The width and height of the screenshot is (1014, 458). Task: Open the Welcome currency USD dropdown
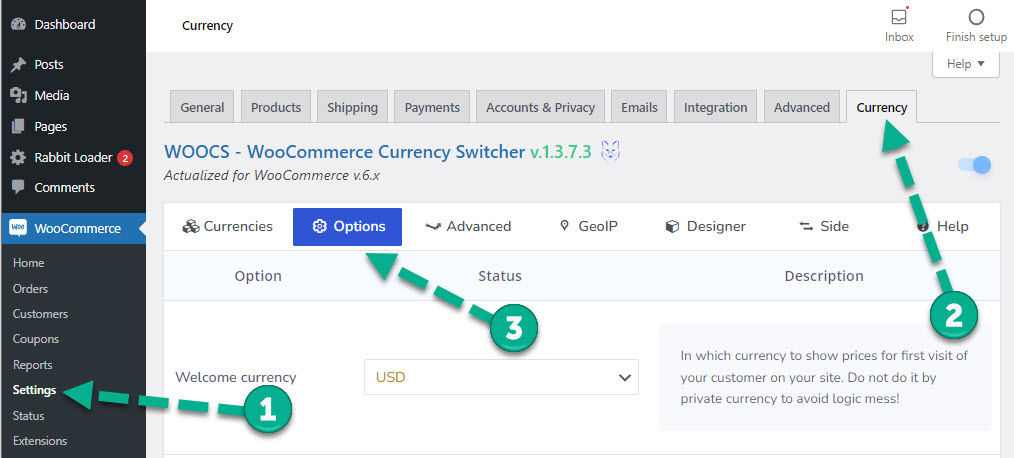click(x=501, y=377)
